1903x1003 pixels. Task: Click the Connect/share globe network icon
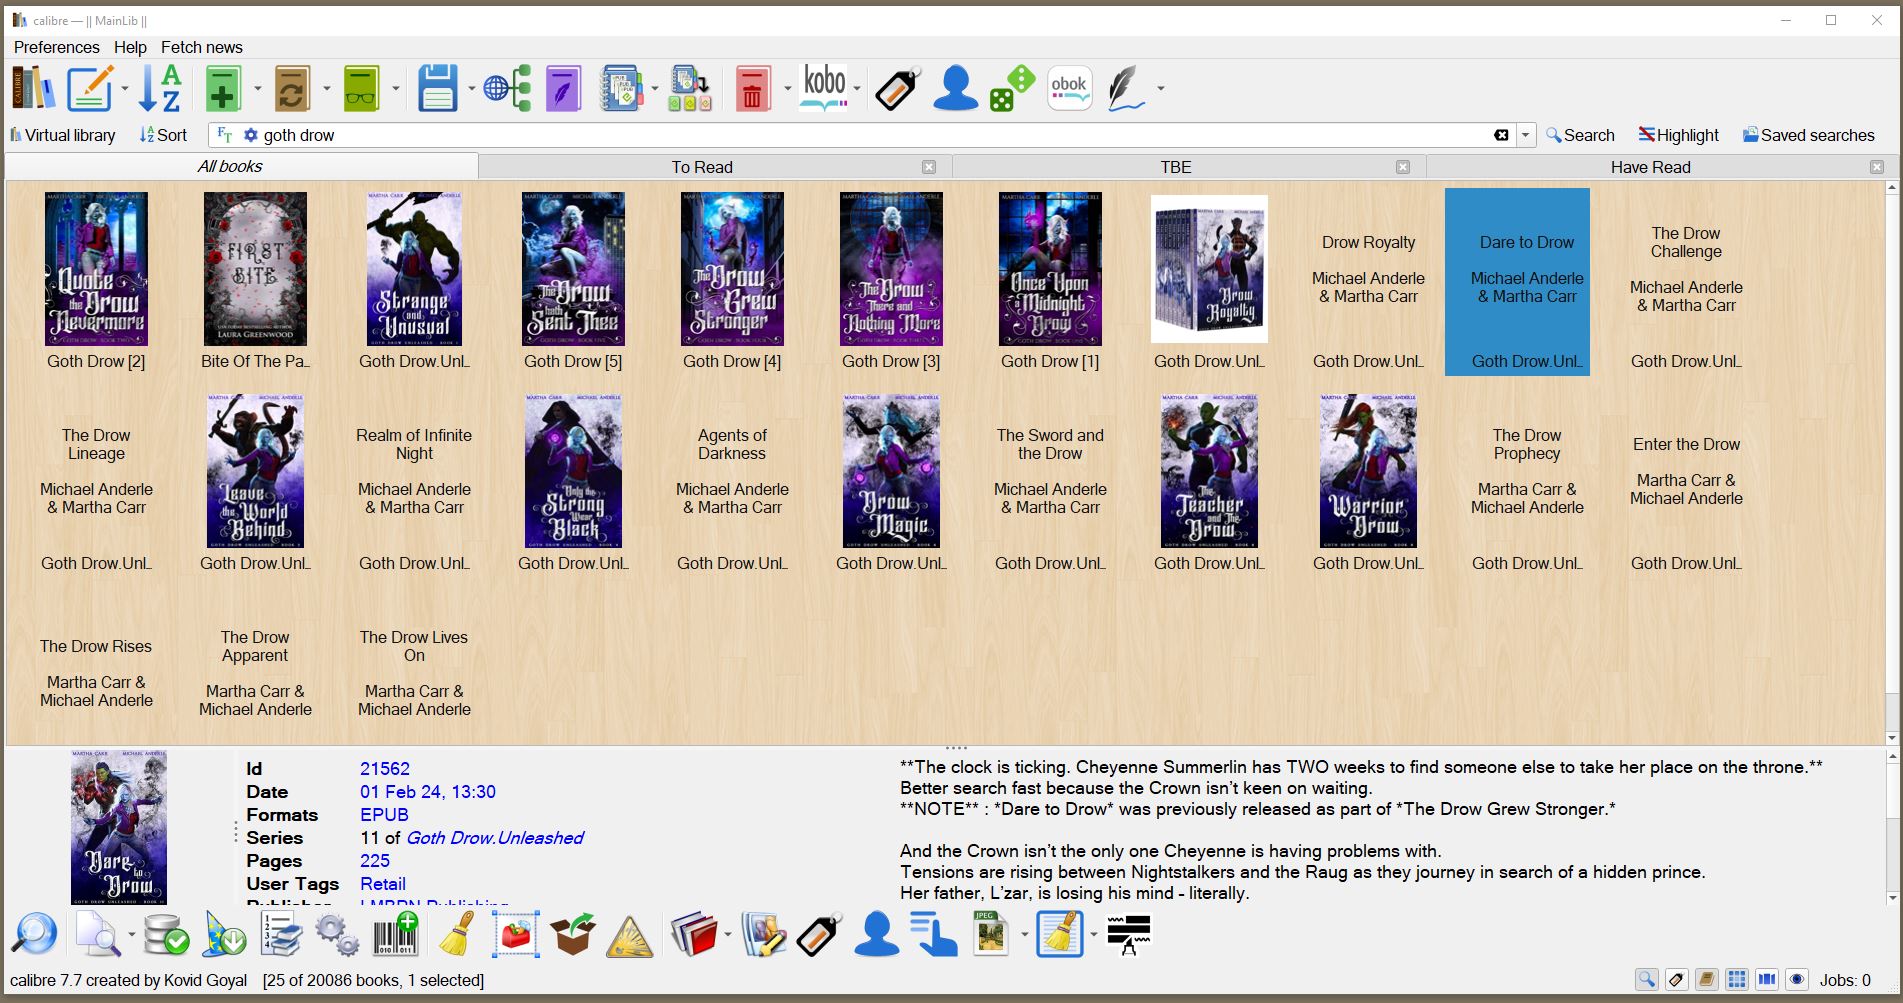(507, 88)
